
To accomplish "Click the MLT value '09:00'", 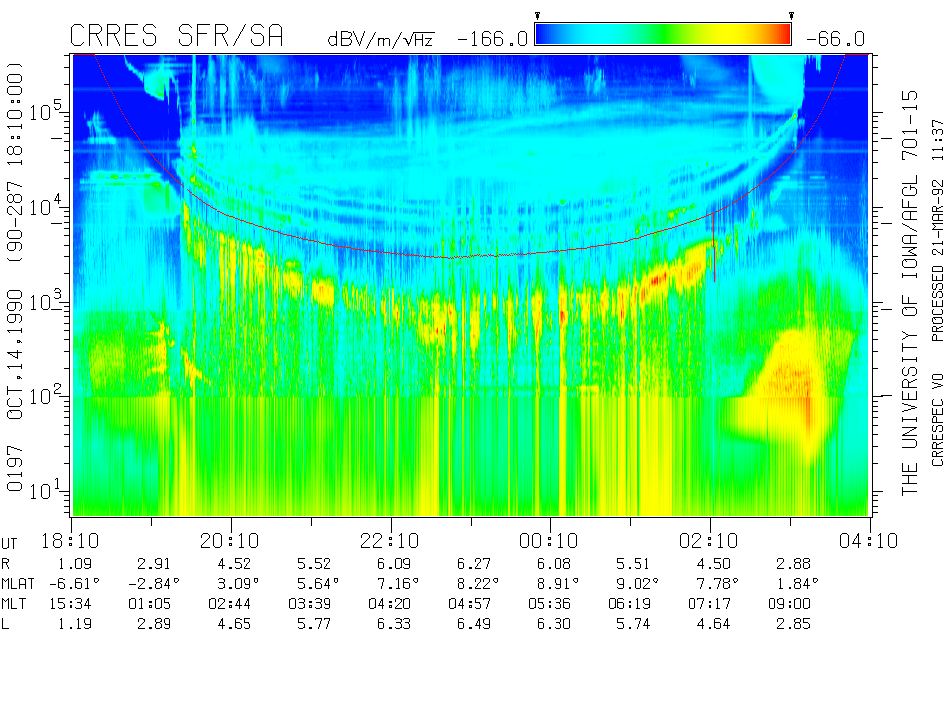I will point(789,604).
